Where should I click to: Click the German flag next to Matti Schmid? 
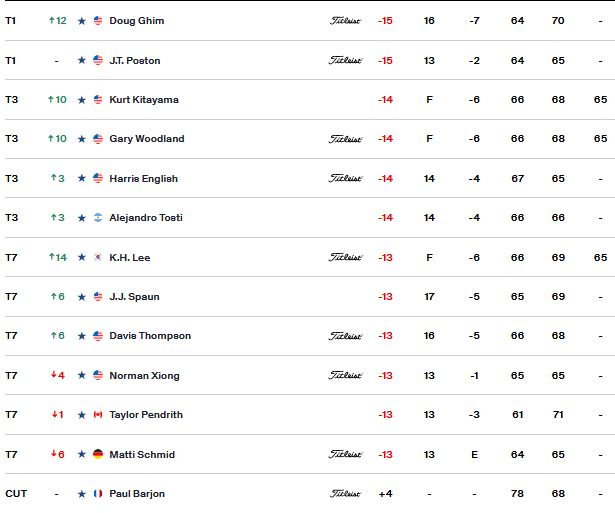pyautogui.click(x=98, y=454)
